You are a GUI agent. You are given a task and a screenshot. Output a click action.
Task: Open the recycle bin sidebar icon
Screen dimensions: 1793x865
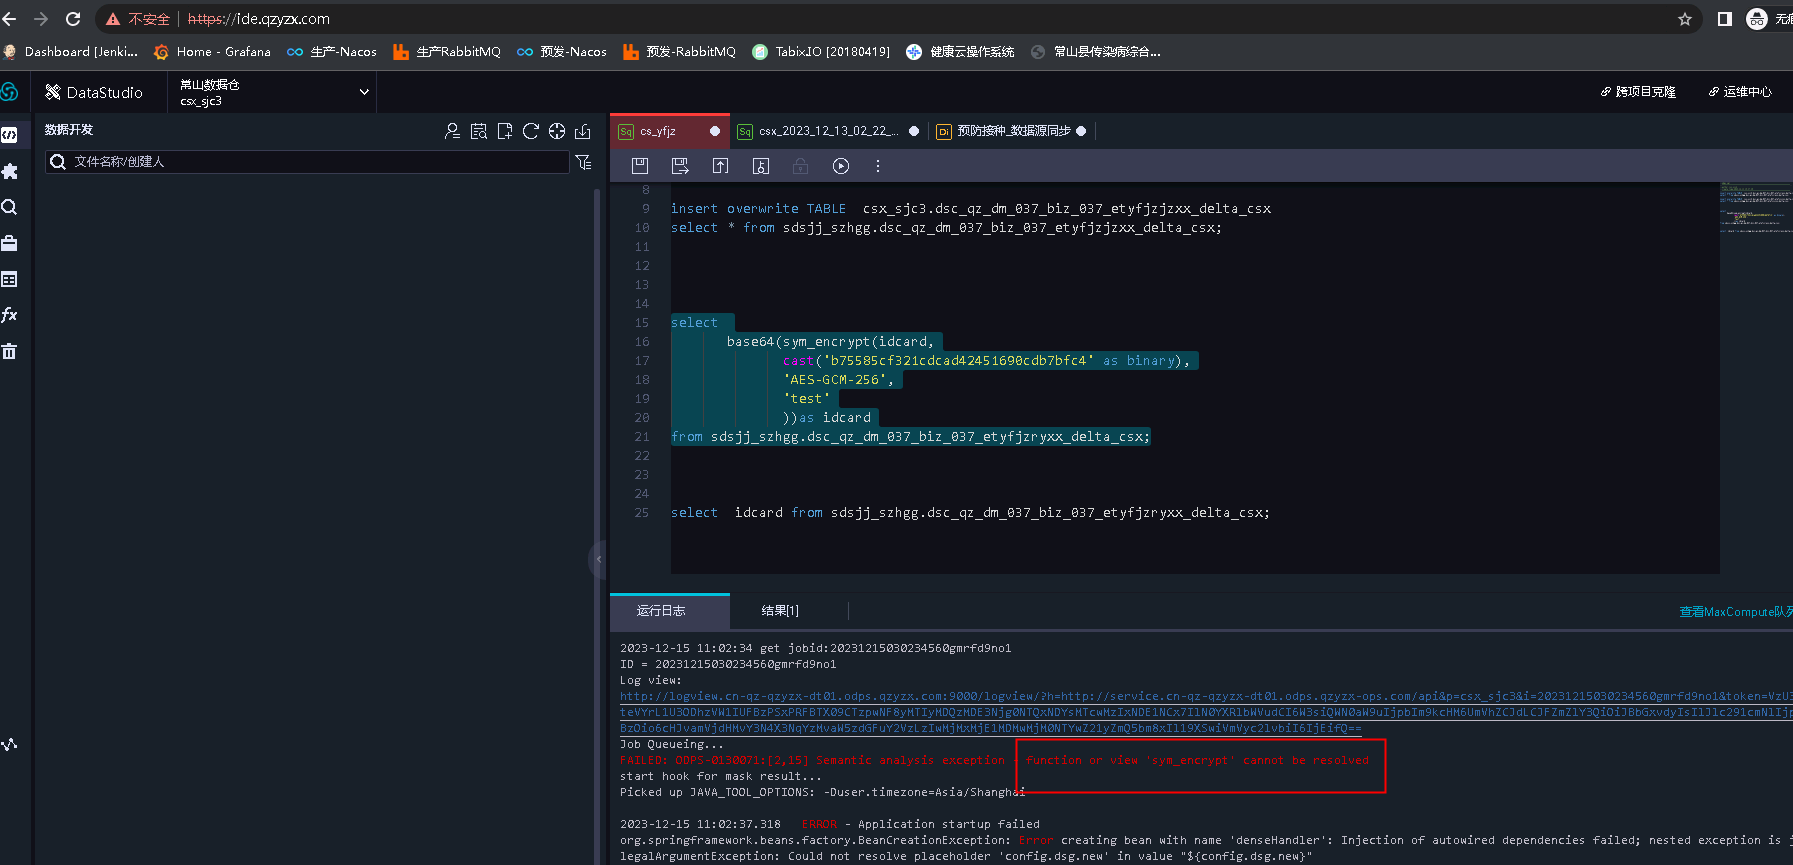(x=9, y=351)
